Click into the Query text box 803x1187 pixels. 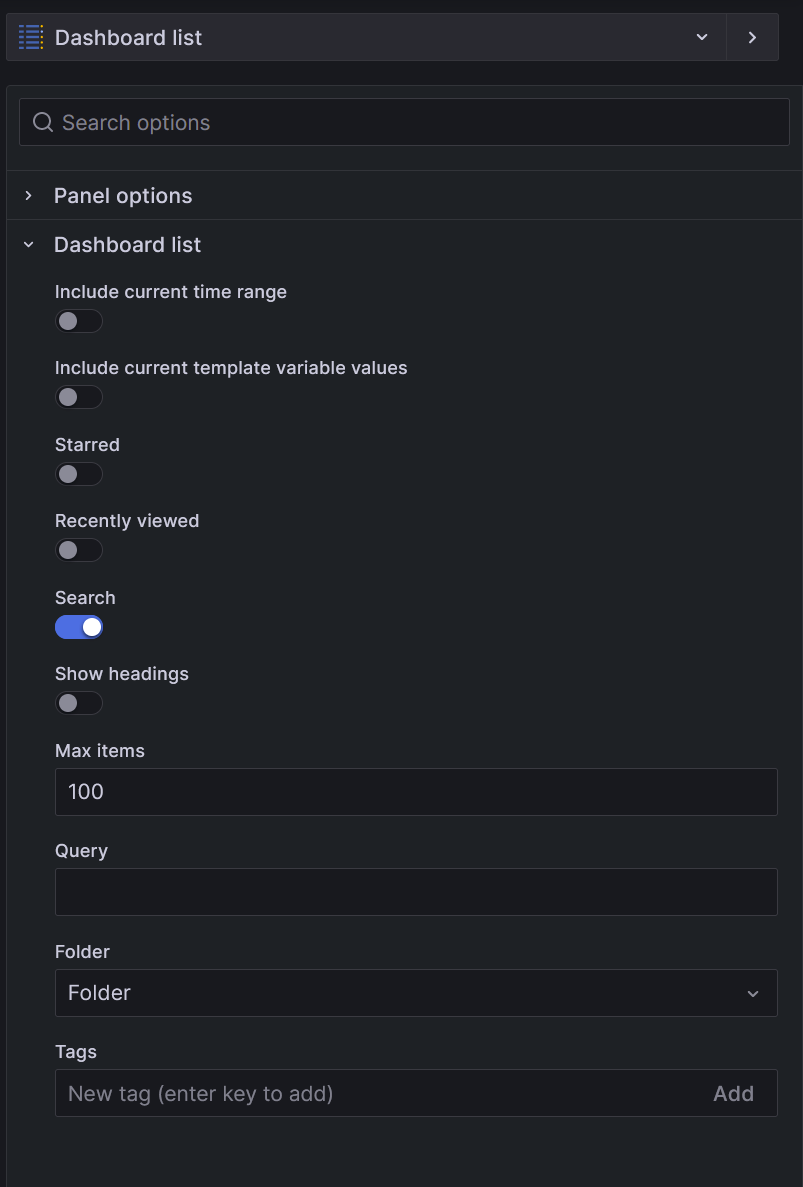[416, 892]
